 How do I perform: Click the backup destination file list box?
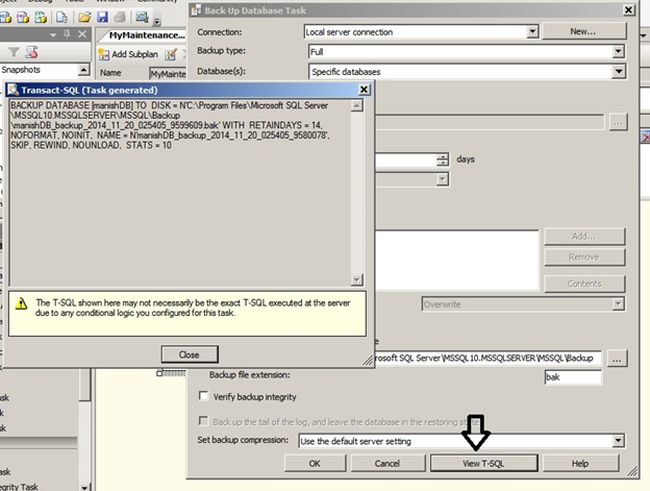(x=457, y=260)
